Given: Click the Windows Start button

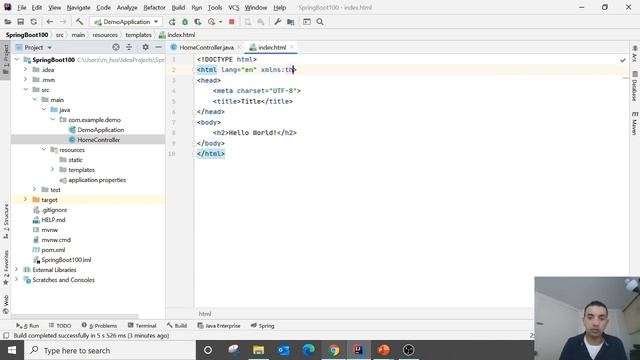Looking at the screenshot, I should tap(12, 350).
